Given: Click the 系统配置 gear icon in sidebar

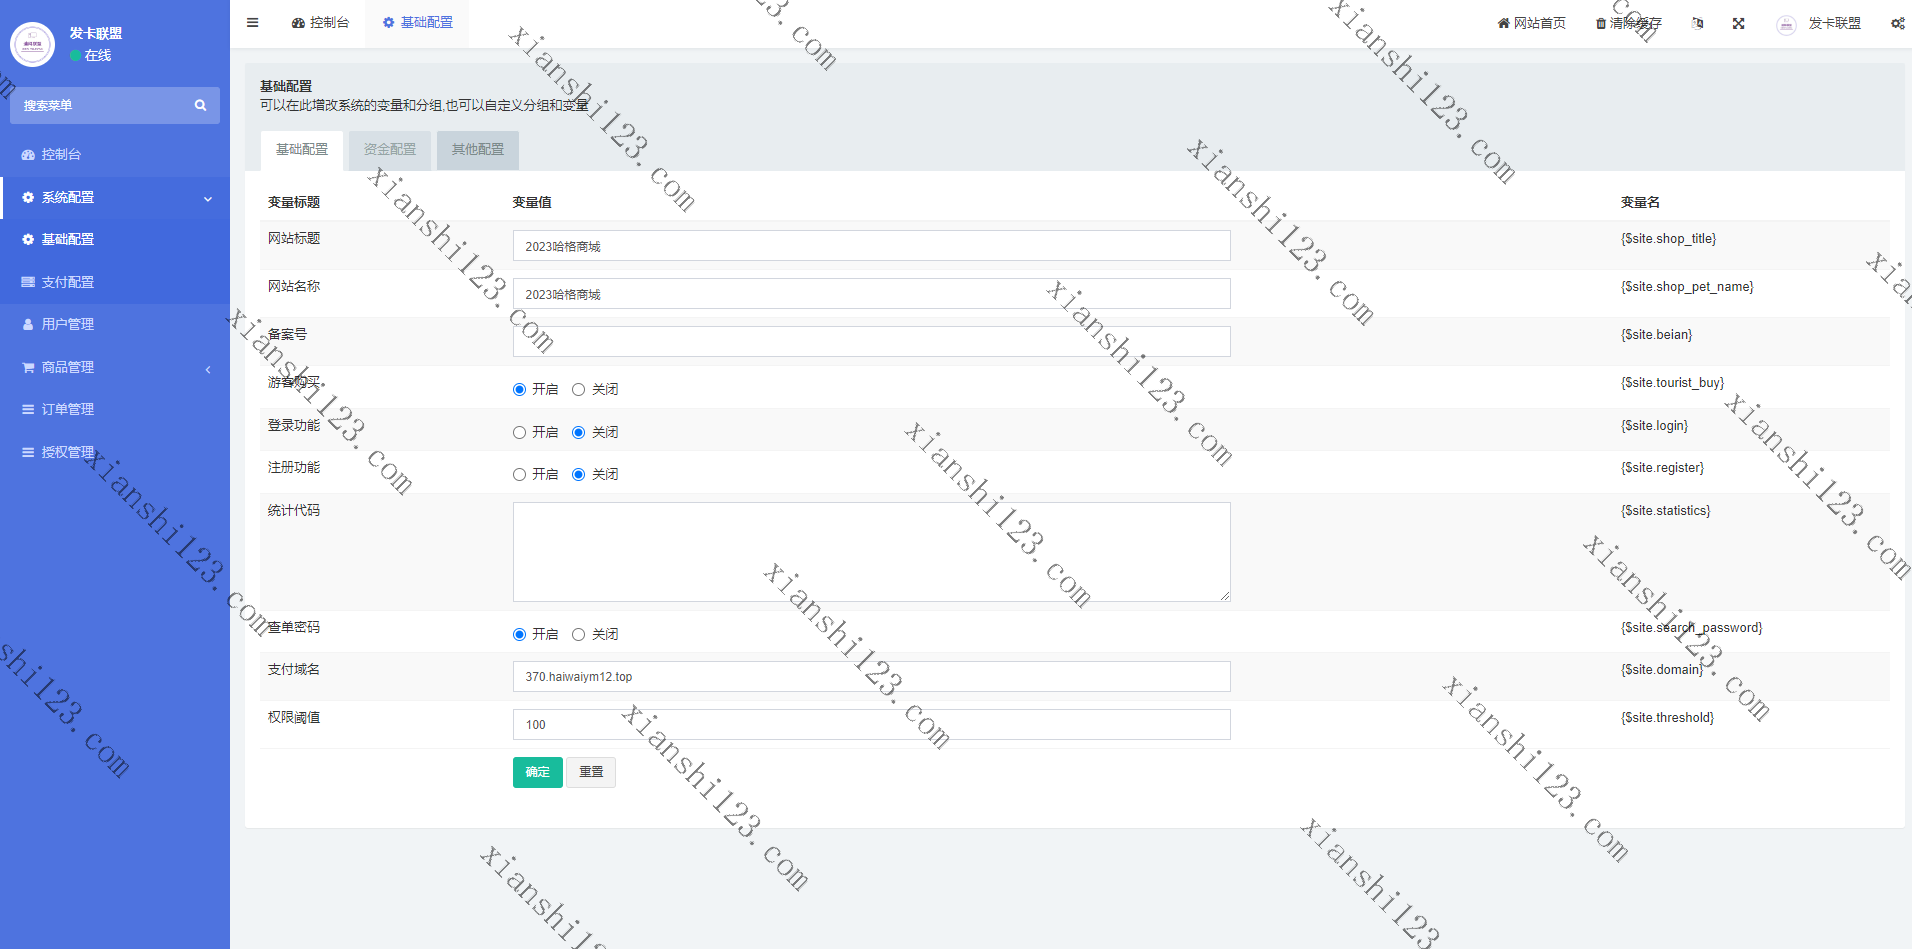Looking at the screenshot, I should click(28, 197).
